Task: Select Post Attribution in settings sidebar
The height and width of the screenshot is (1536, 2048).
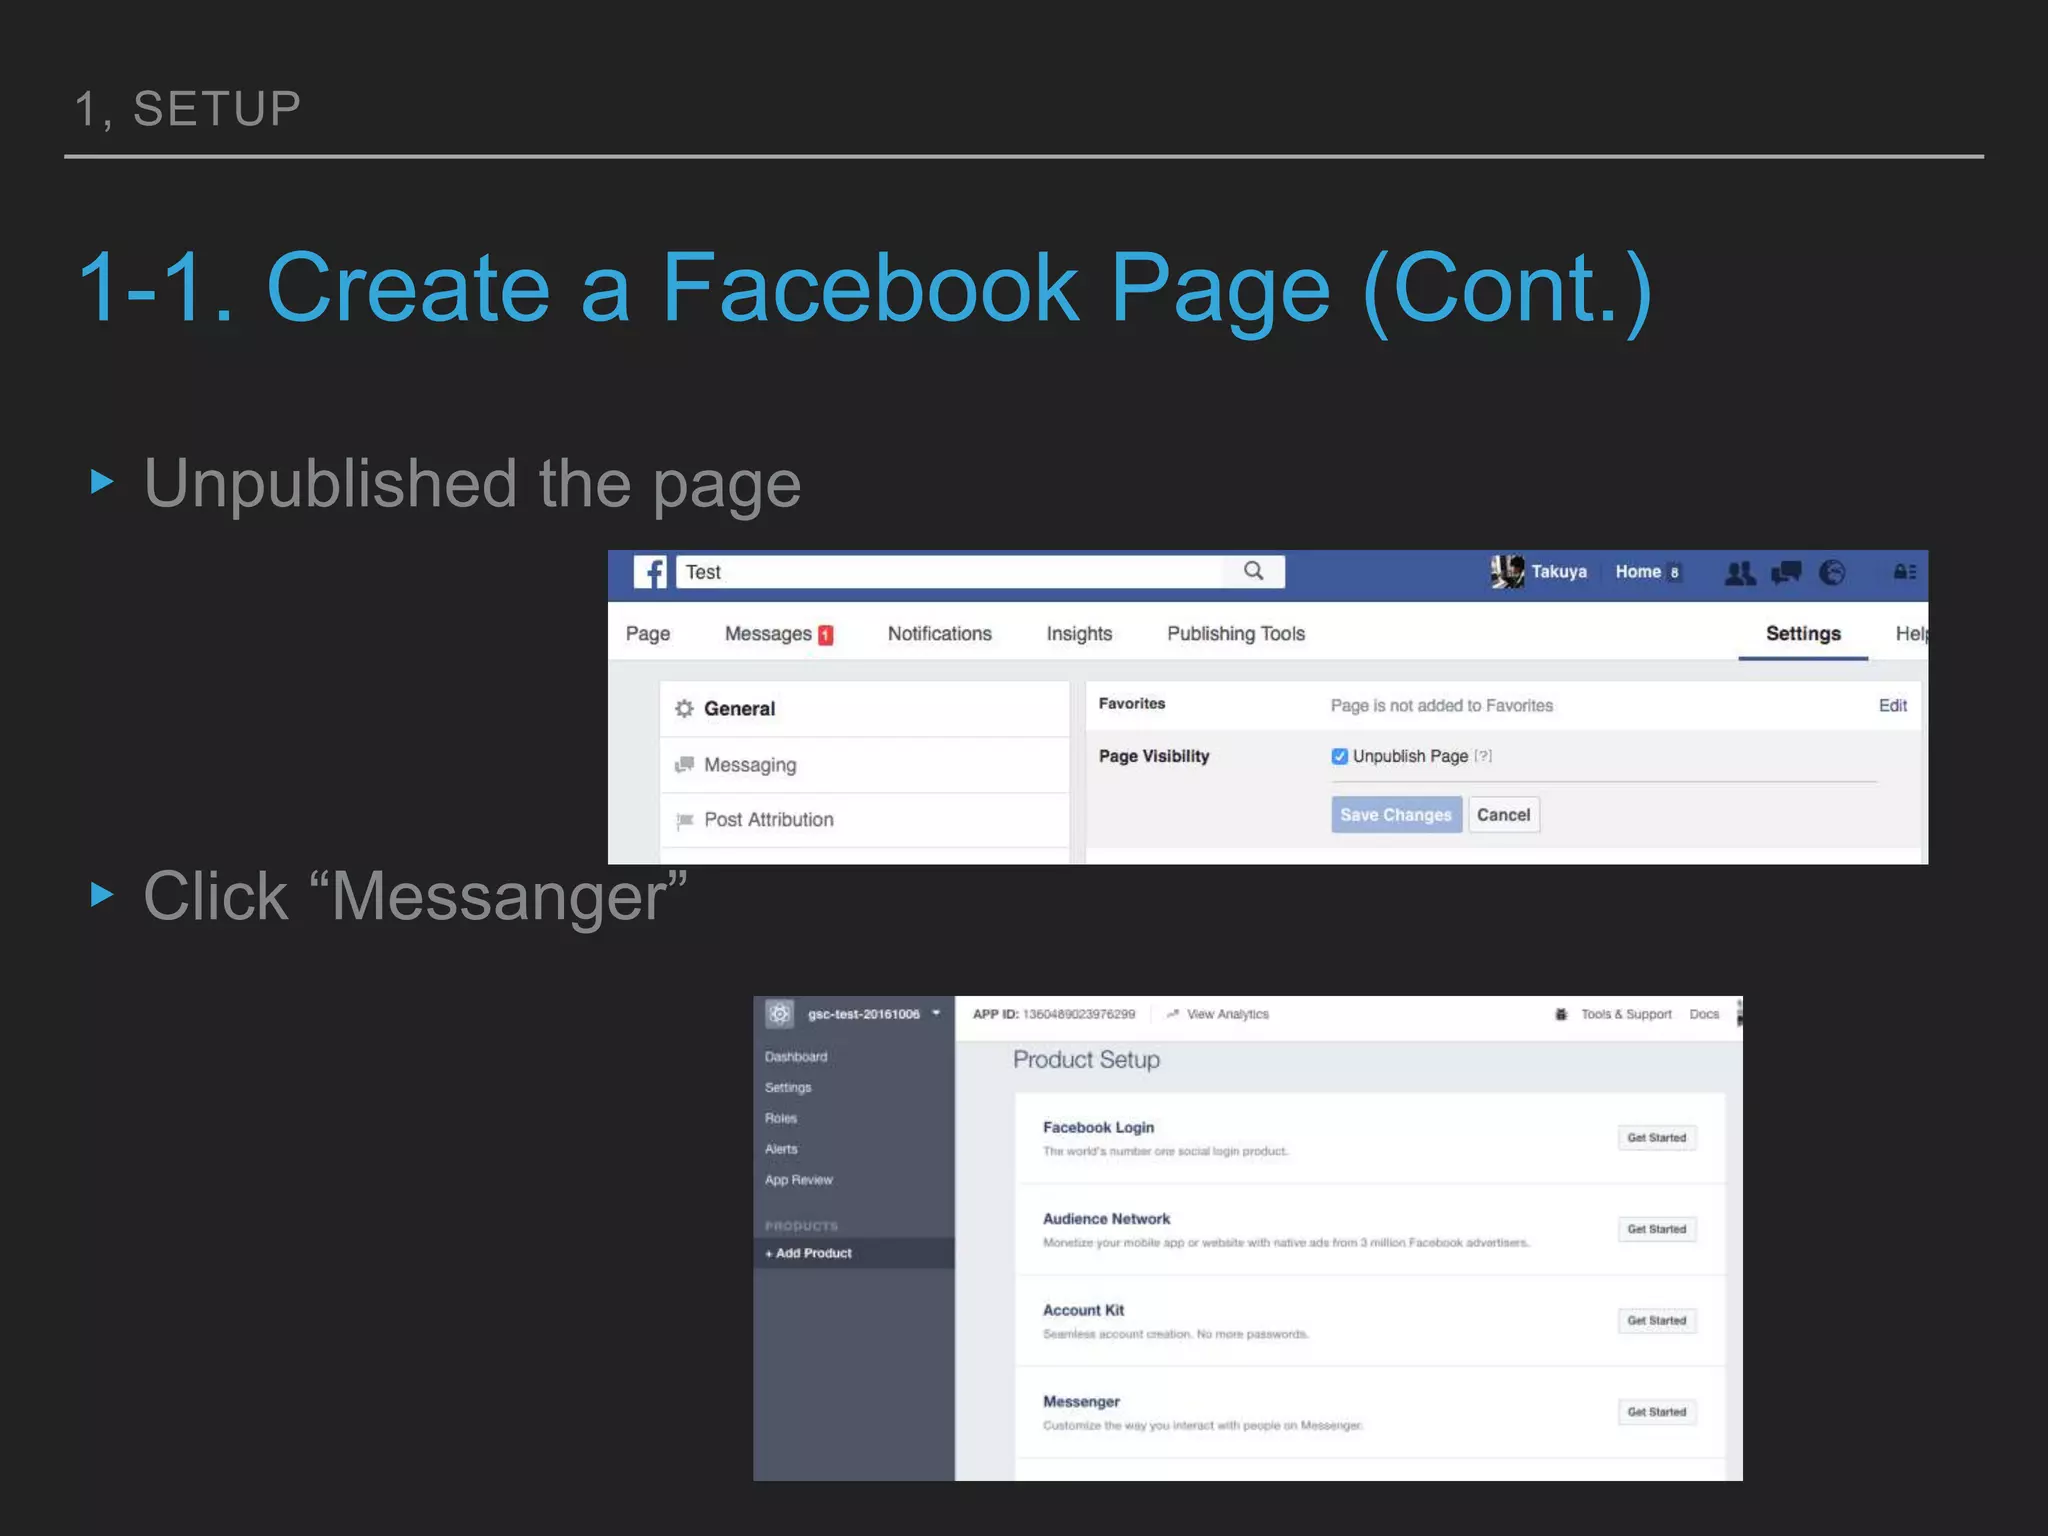Action: point(864,820)
